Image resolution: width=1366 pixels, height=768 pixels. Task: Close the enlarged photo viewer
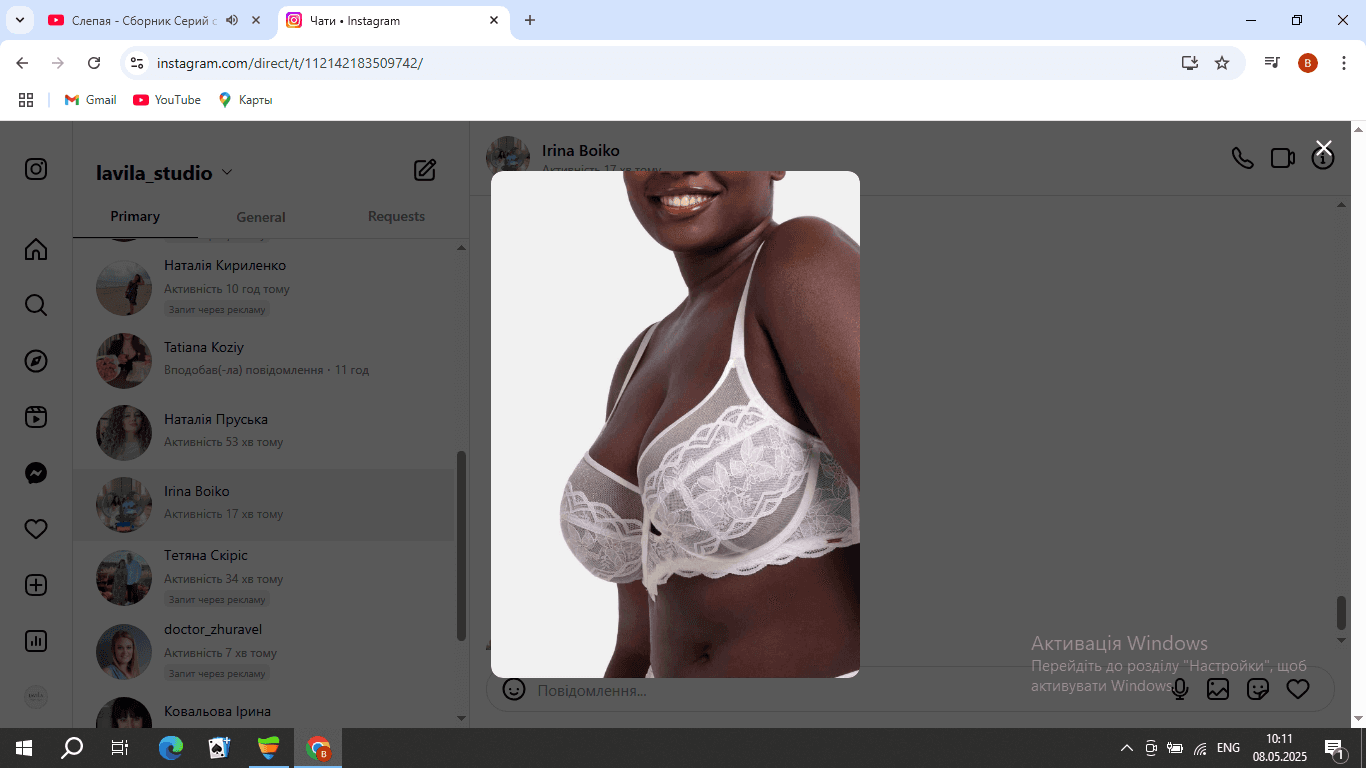coord(1324,148)
